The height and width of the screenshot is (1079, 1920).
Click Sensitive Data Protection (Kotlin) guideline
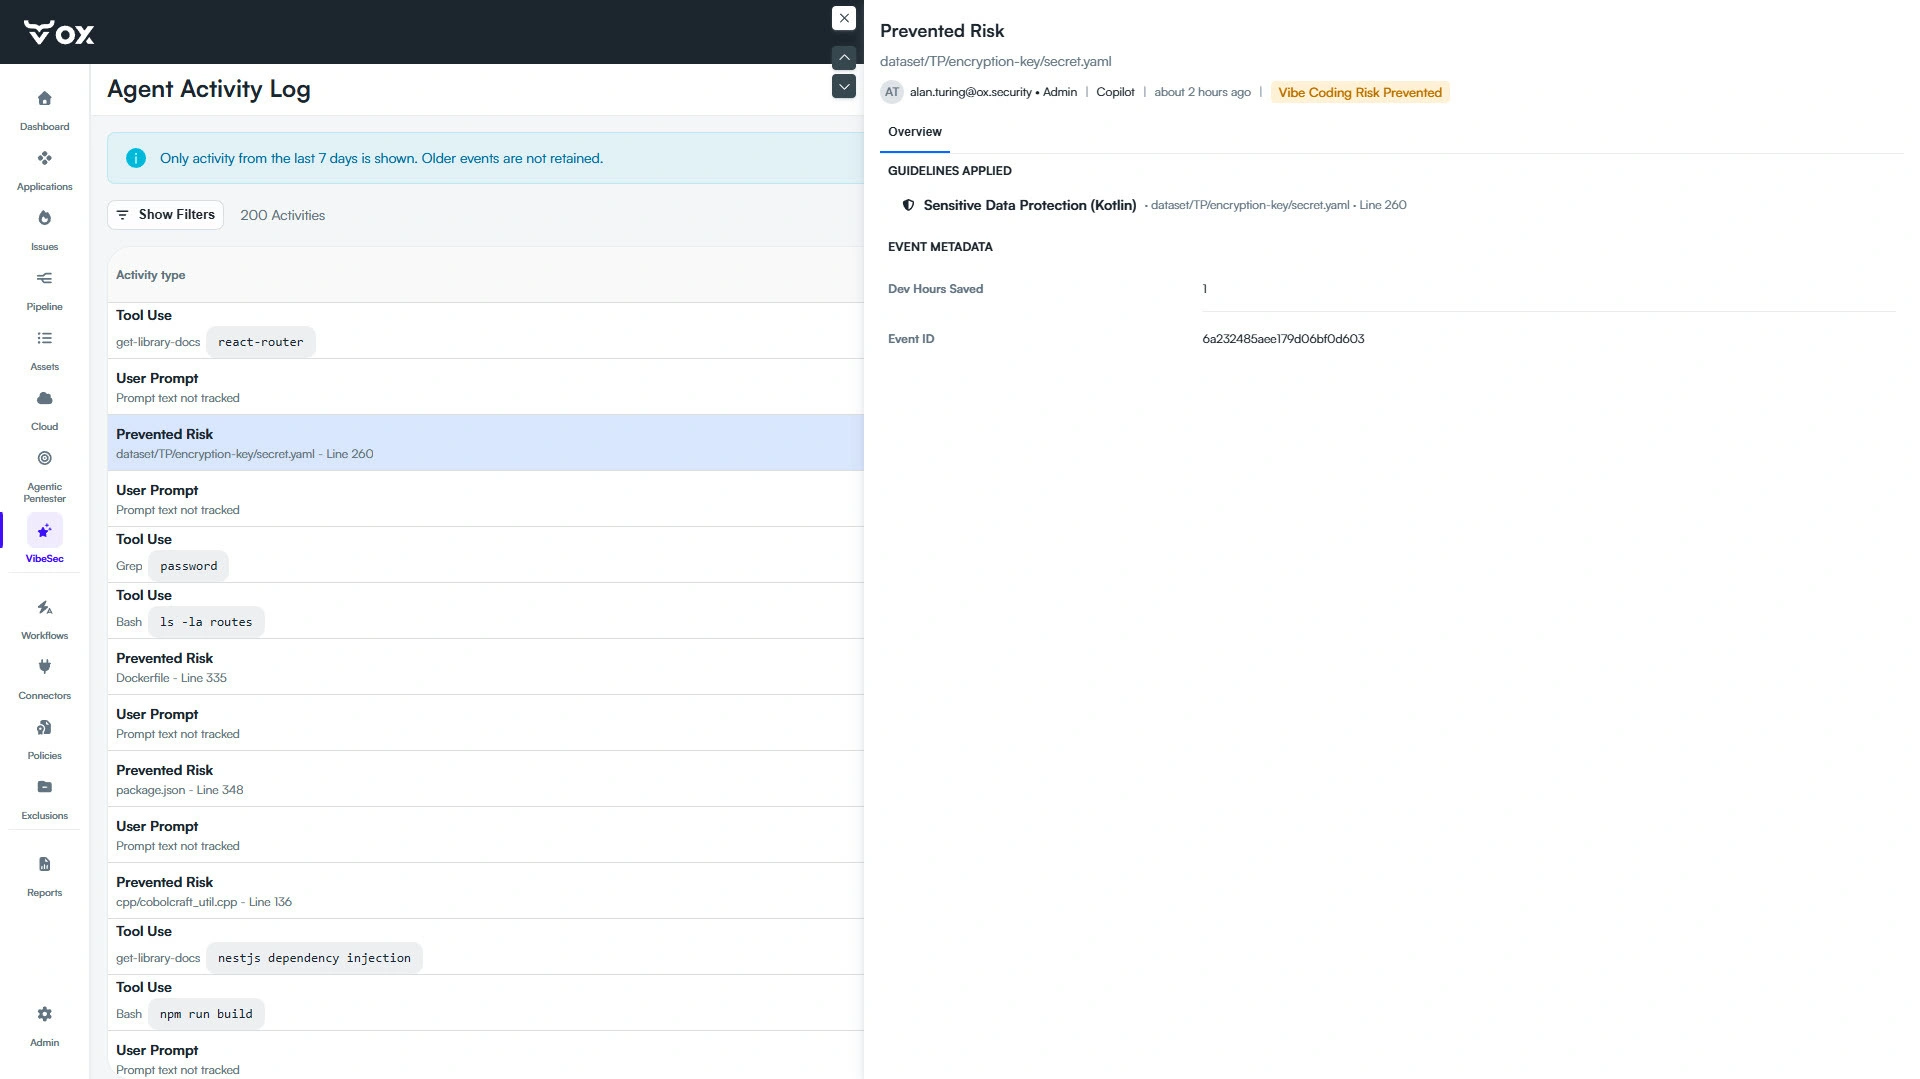1029,205
